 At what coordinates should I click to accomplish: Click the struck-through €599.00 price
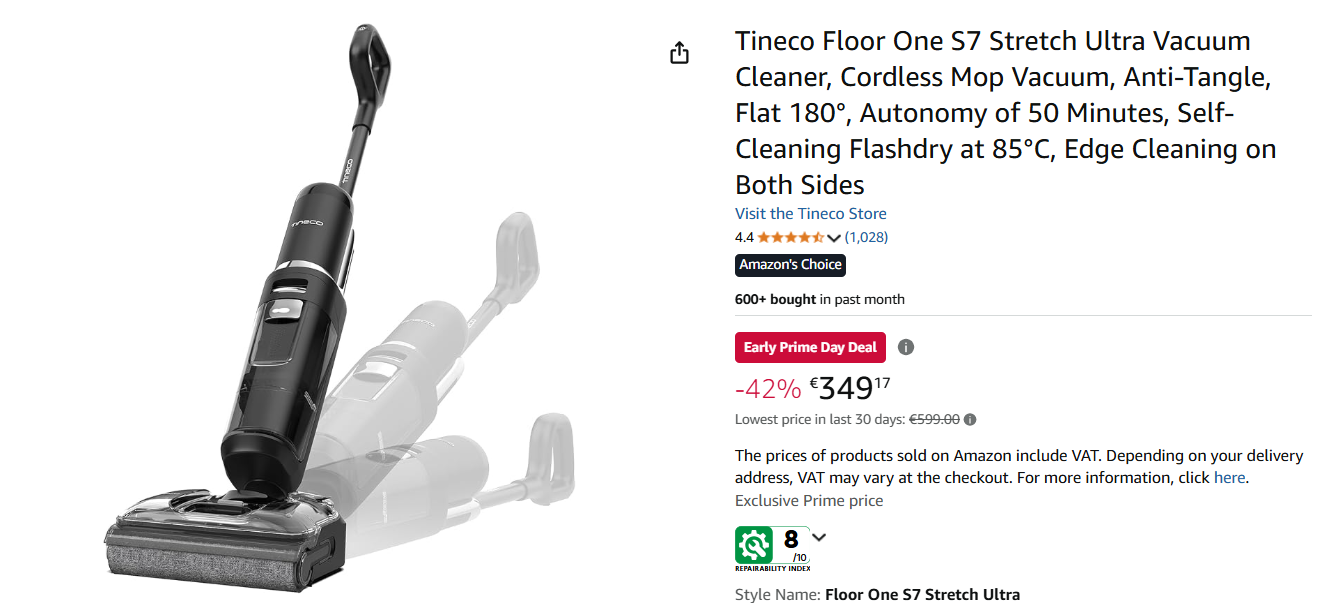(x=935, y=420)
